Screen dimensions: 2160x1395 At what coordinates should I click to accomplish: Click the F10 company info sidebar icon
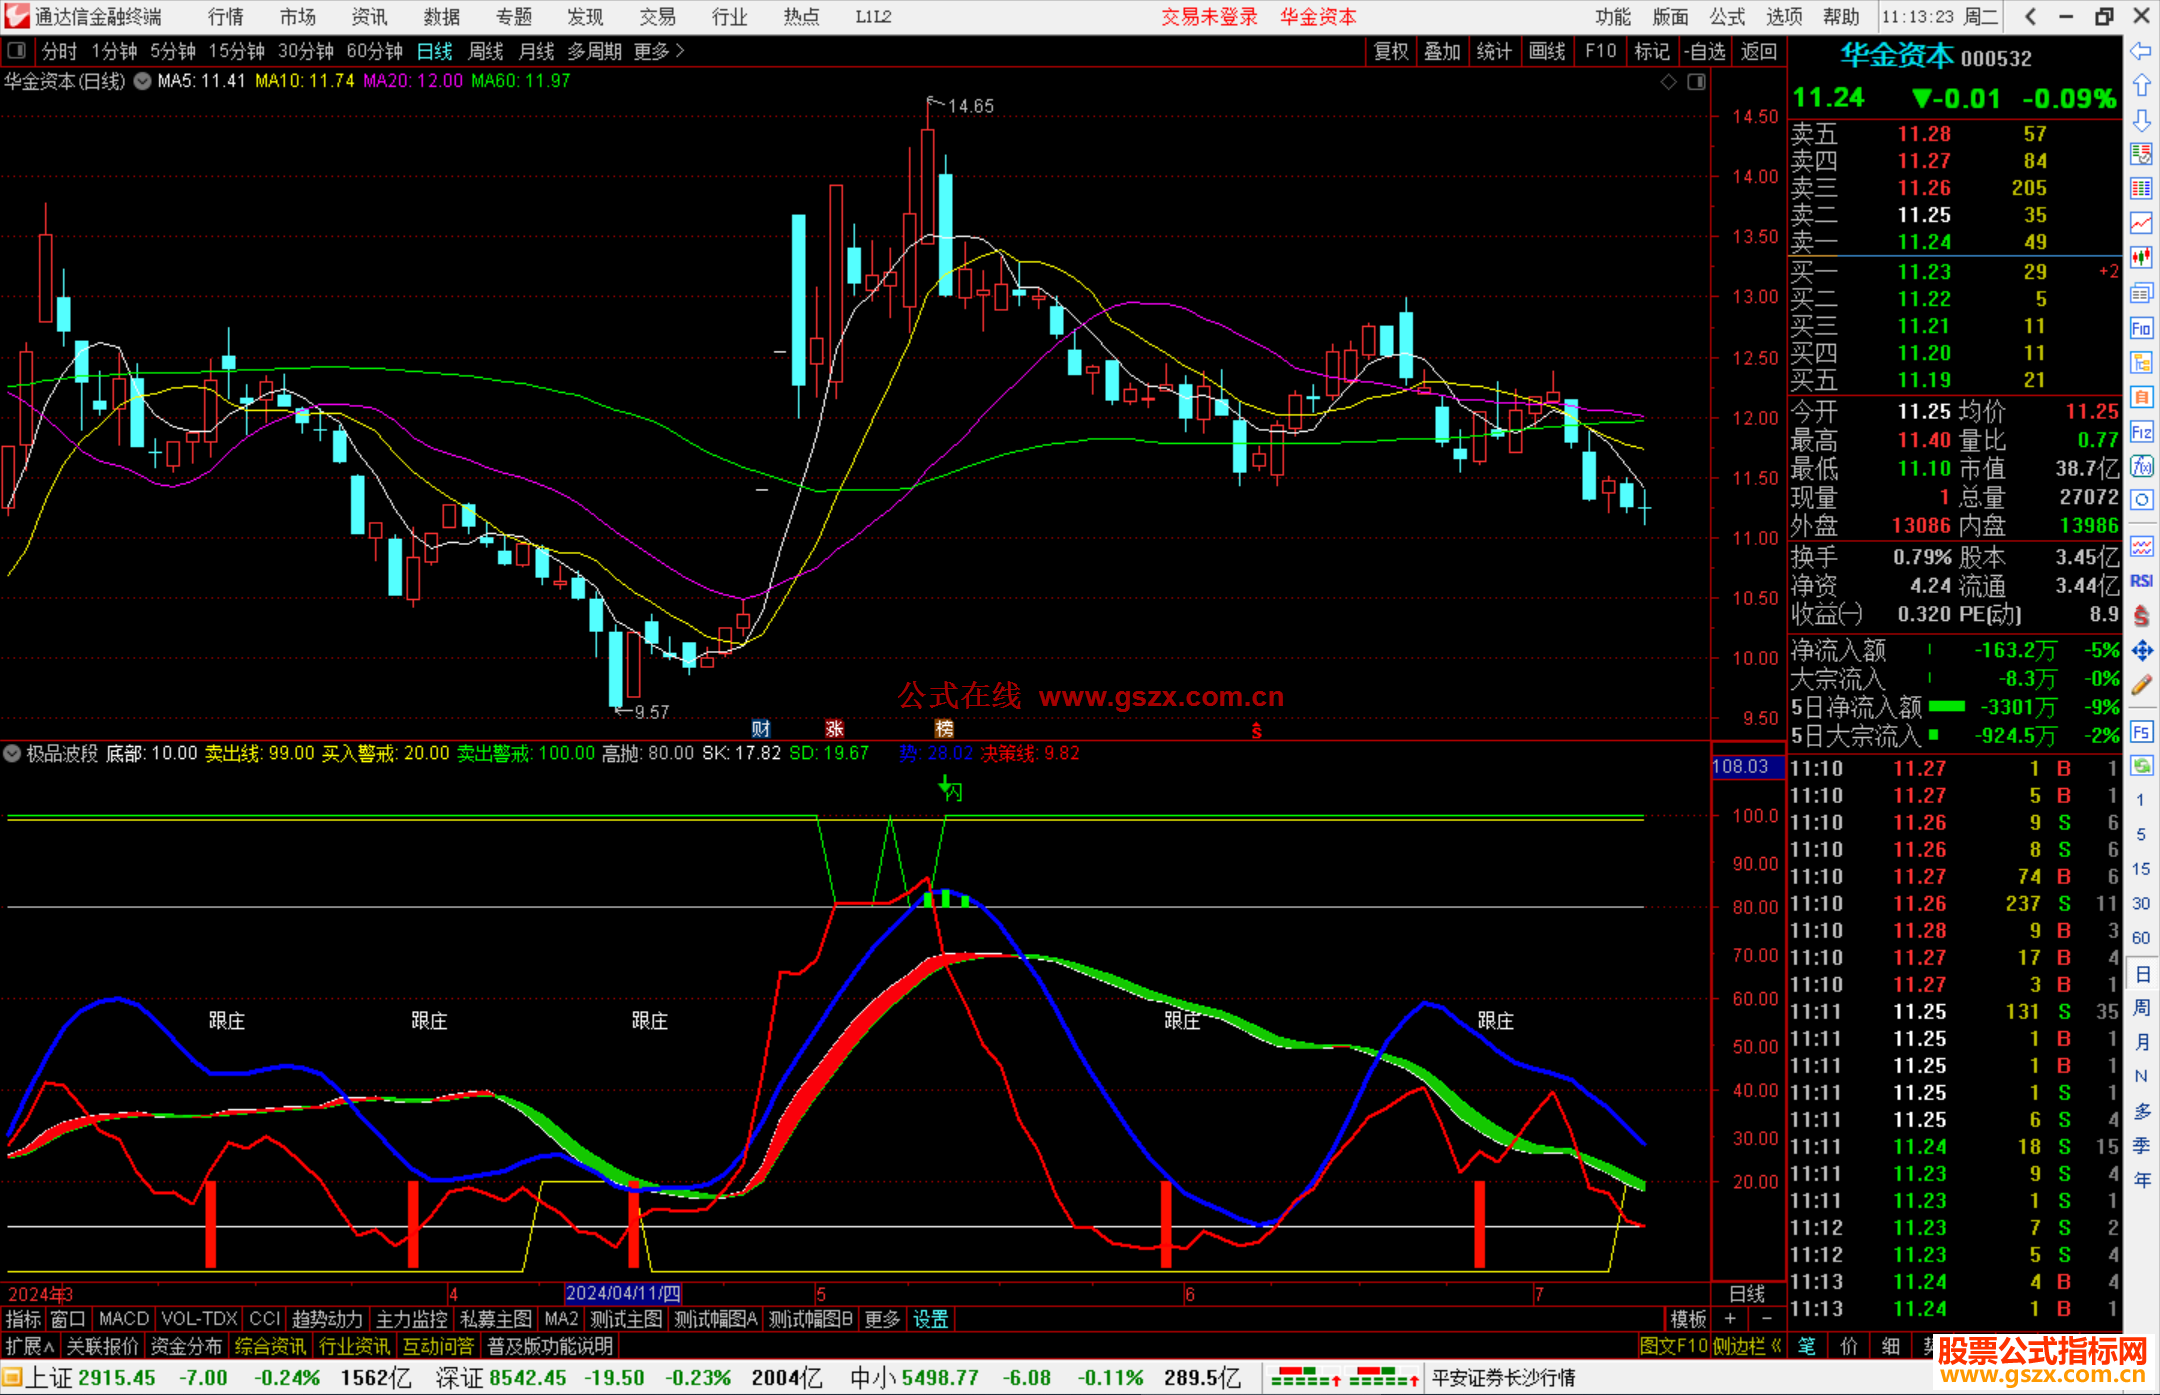pos(2141,328)
